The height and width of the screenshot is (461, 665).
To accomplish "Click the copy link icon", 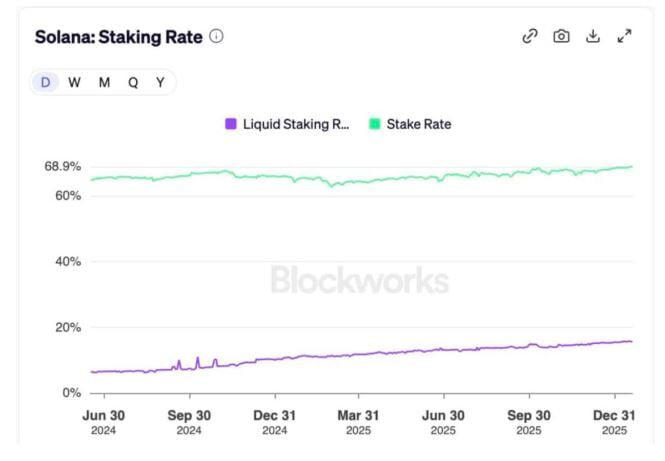I will point(530,36).
